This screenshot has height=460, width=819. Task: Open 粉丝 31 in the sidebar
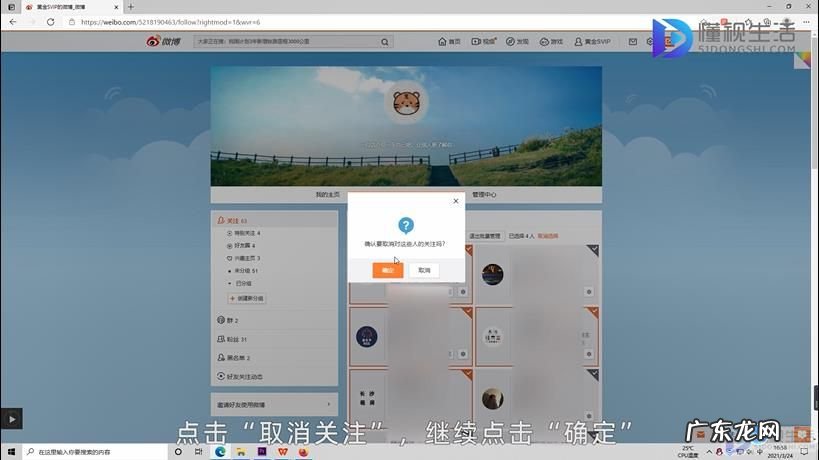tap(232, 339)
